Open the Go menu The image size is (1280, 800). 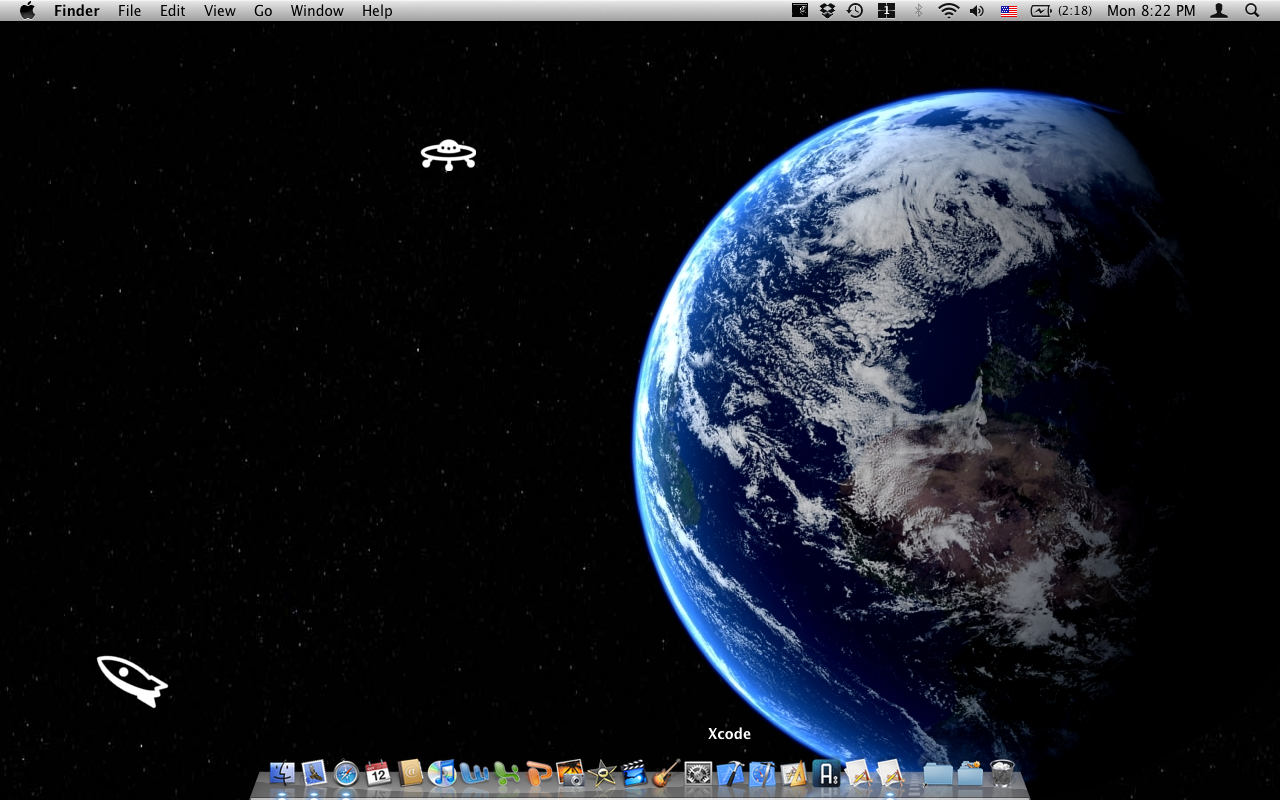[x=263, y=11]
